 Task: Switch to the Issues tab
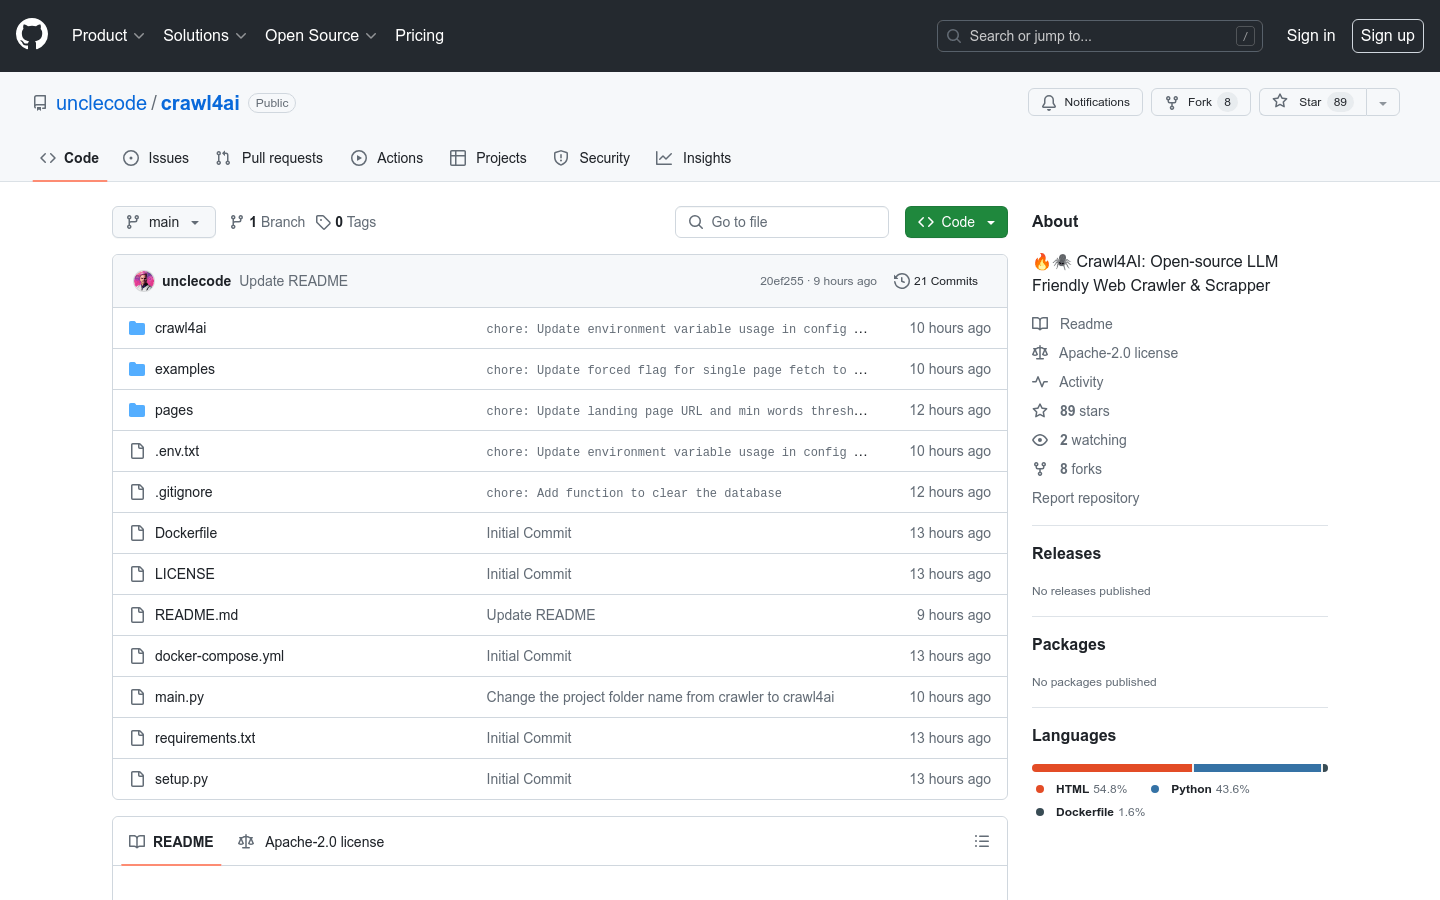(156, 158)
